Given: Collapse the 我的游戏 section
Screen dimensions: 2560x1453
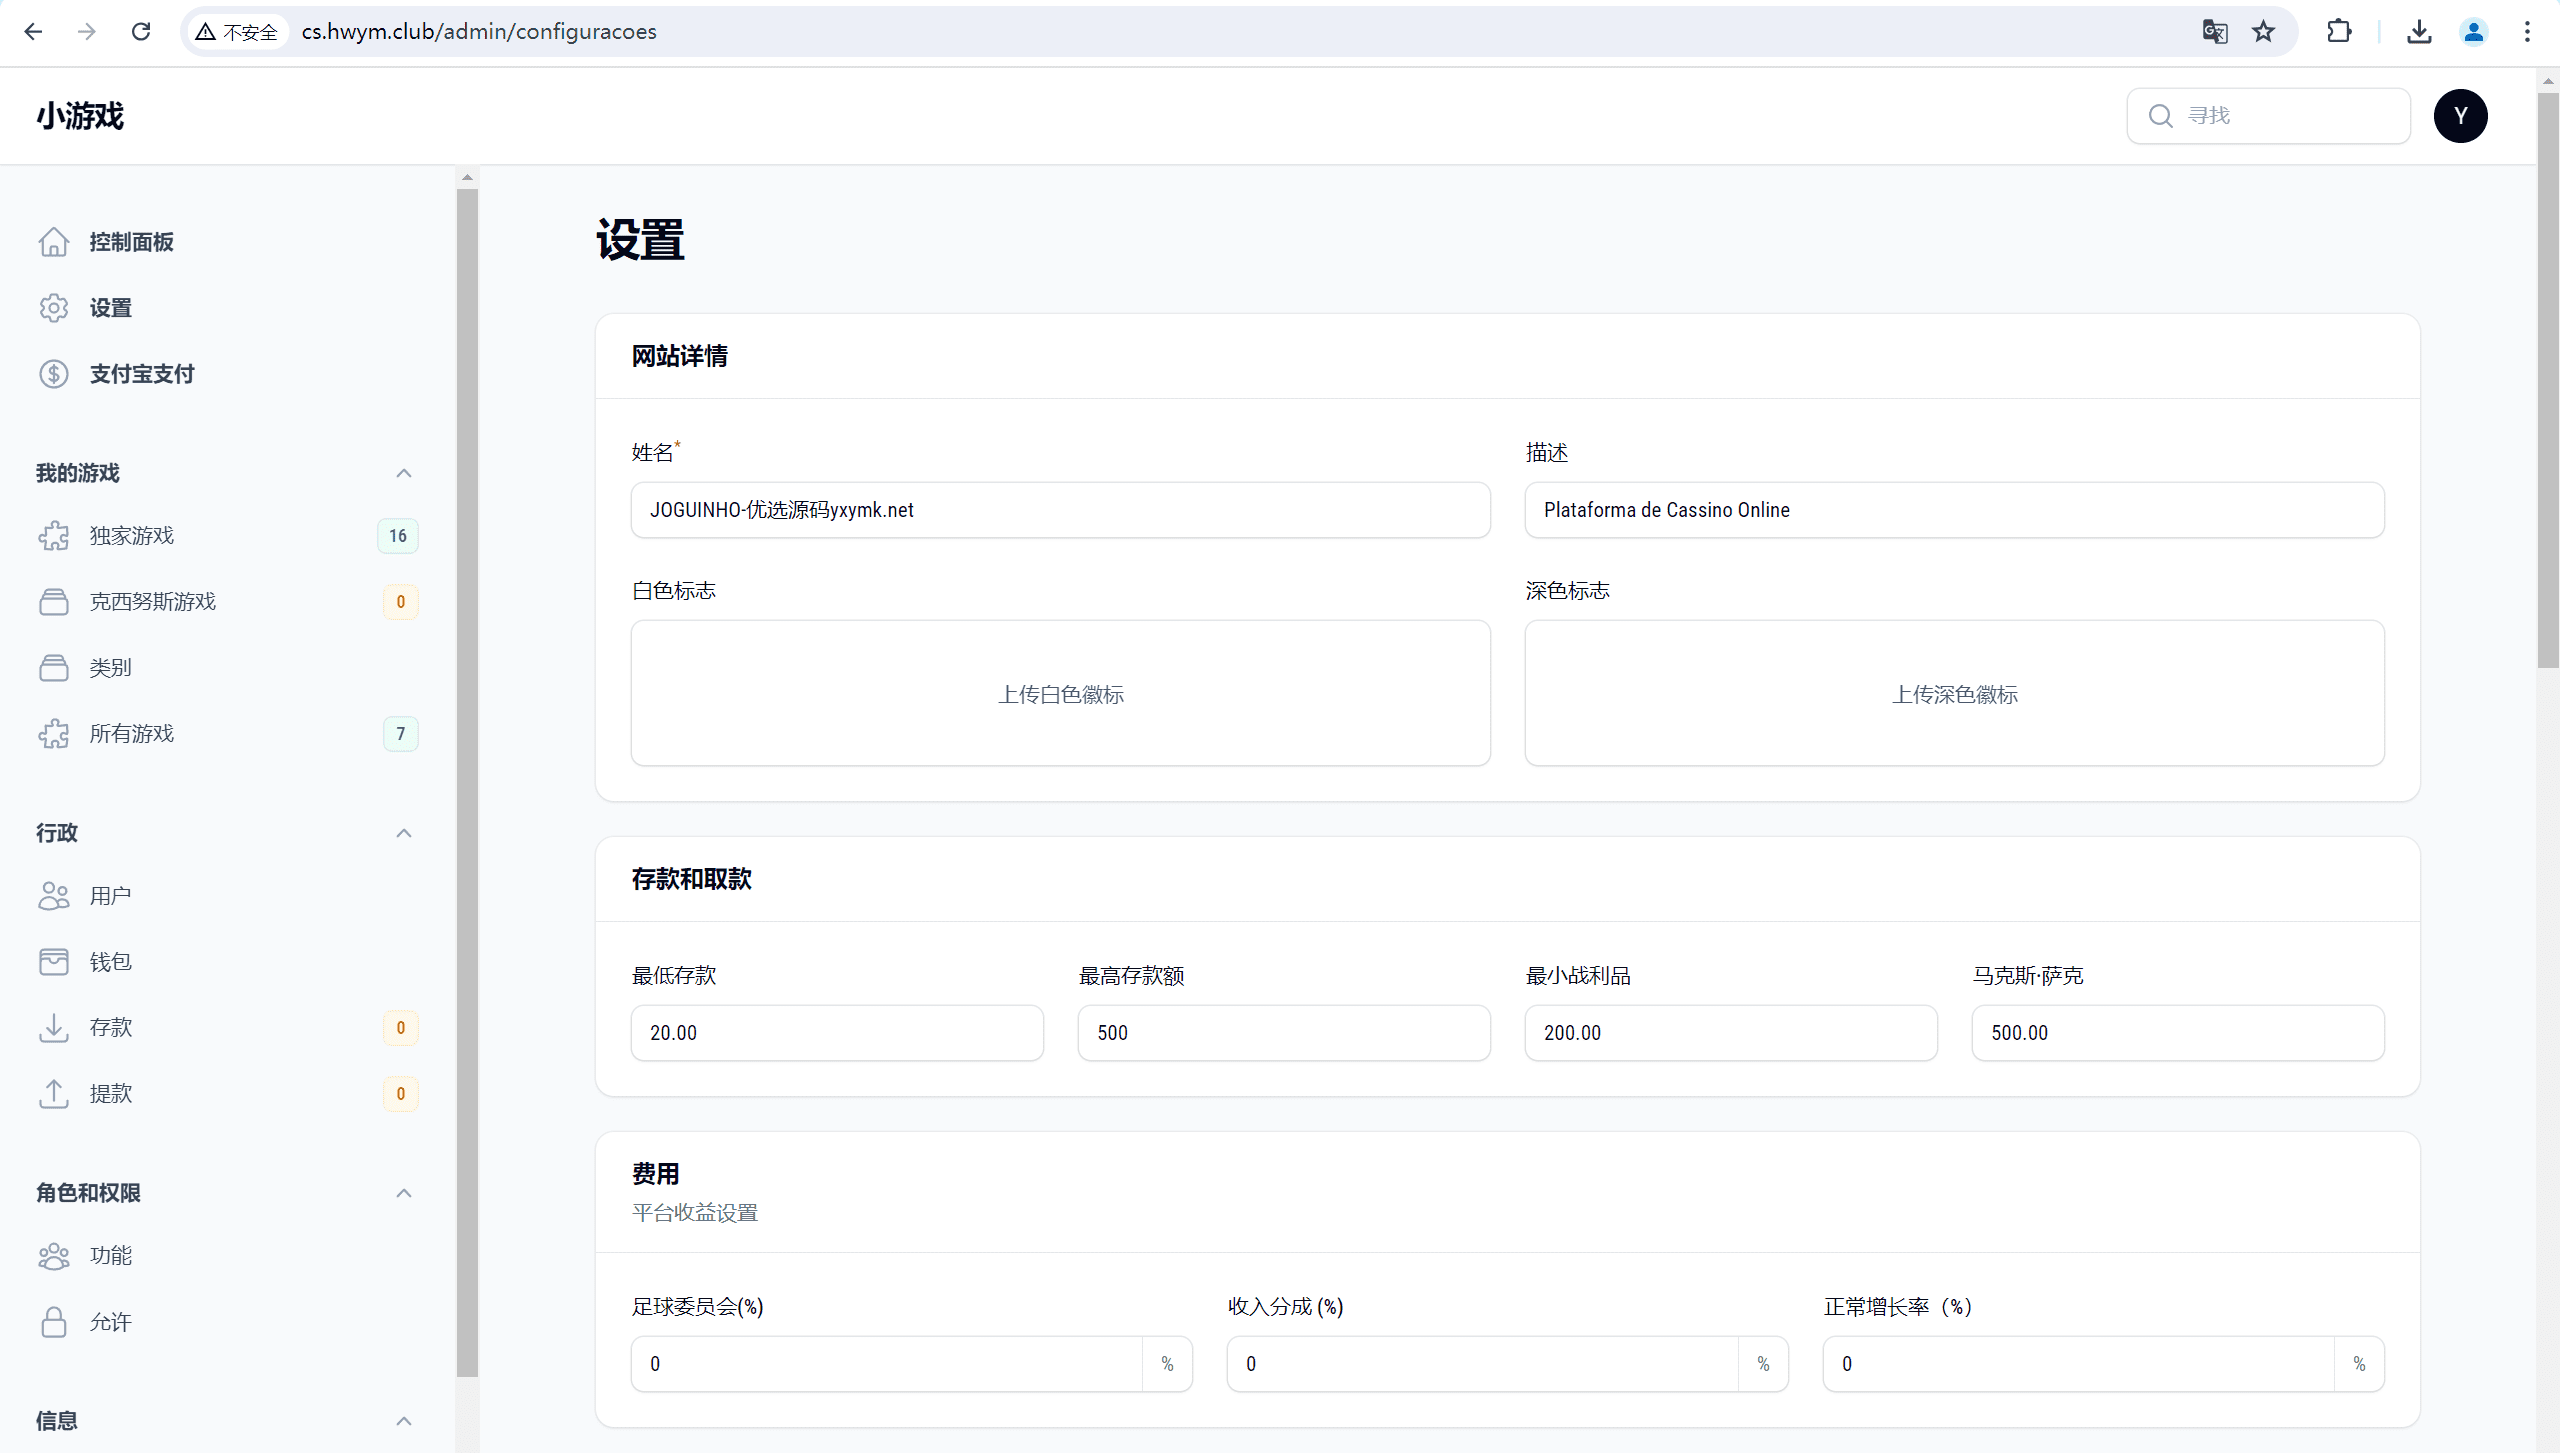Looking at the screenshot, I should (x=404, y=473).
